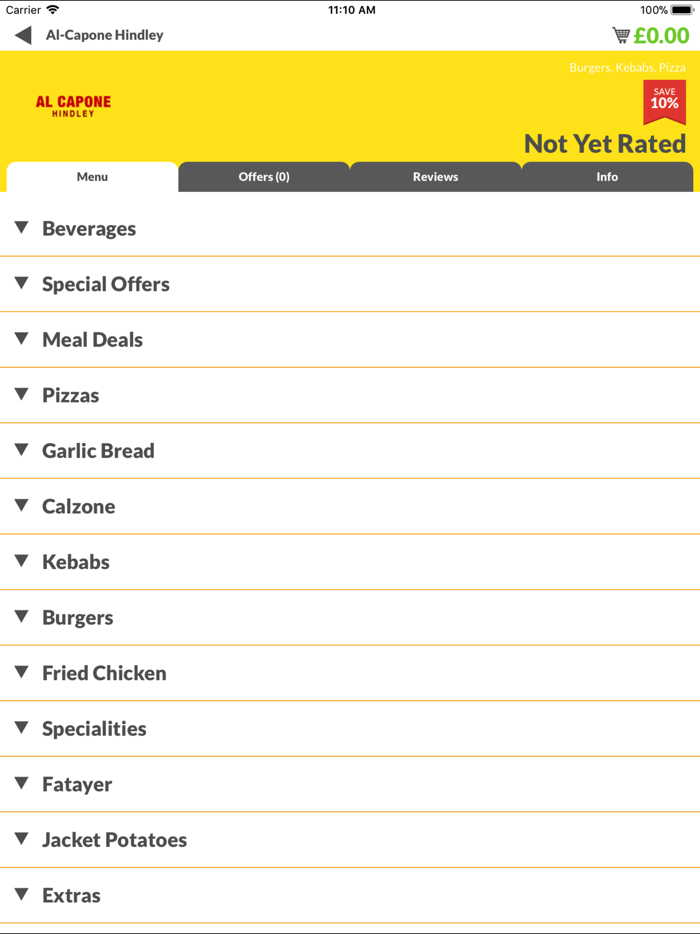This screenshot has height=934, width=700.
Task: Expand the Pizzas category
Action: pos(70,395)
